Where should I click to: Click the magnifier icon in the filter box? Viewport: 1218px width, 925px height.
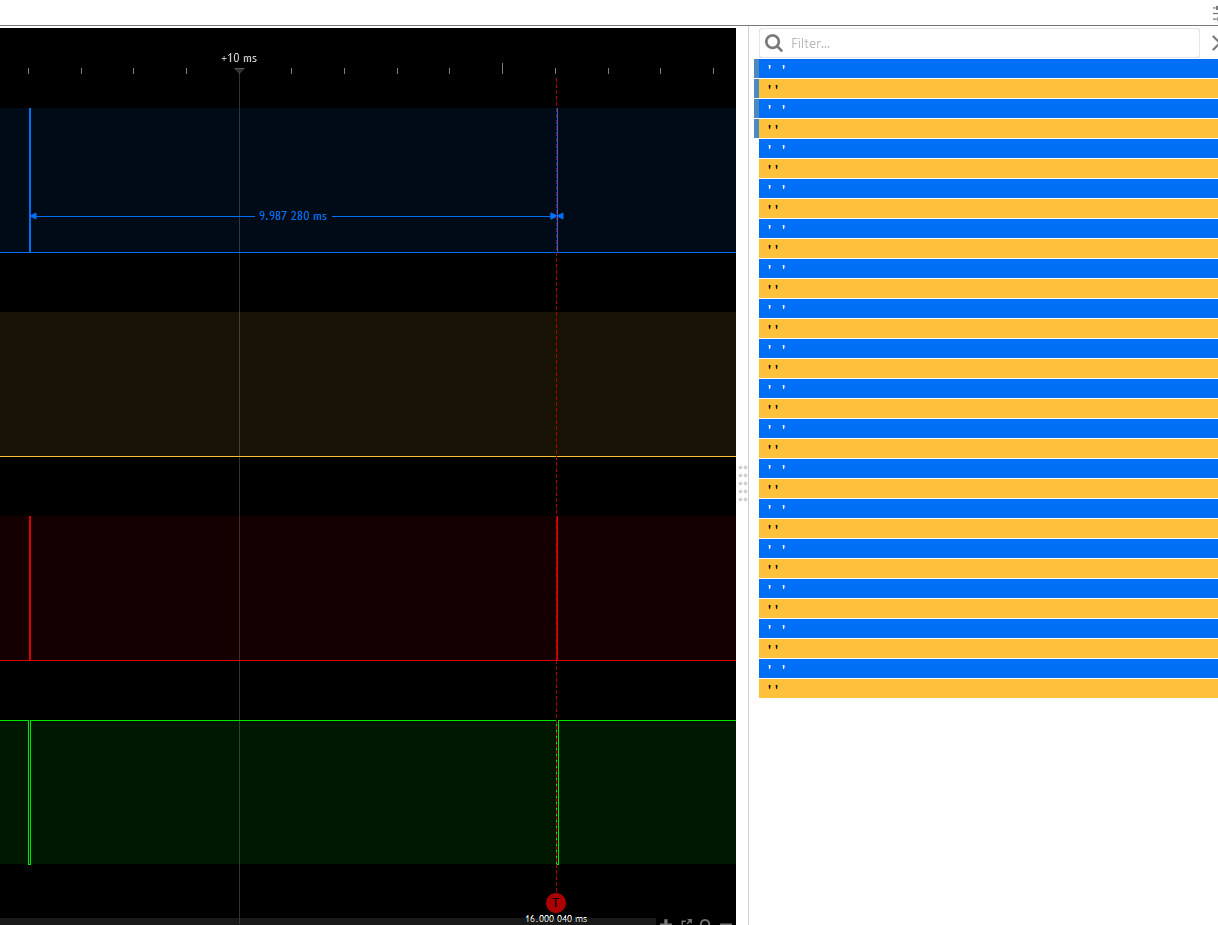[x=772, y=43]
